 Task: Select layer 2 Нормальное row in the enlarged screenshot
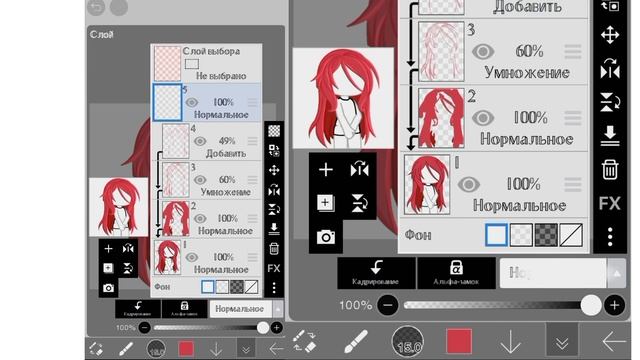(x=494, y=118)
